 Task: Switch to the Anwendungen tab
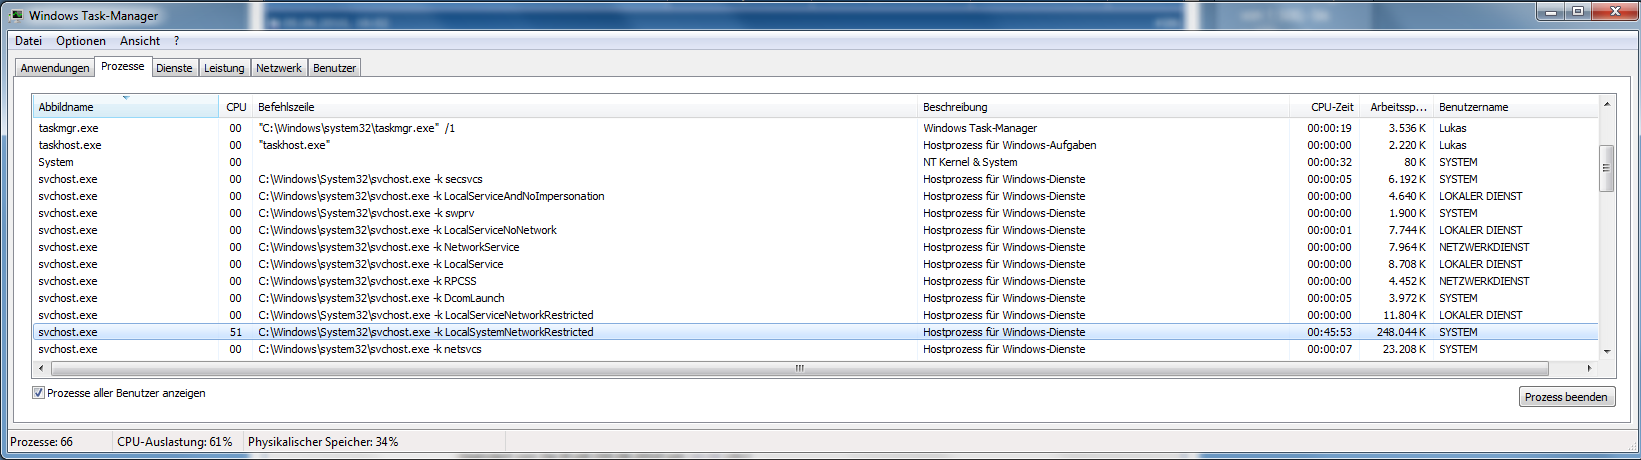click(x=55, y=68)
